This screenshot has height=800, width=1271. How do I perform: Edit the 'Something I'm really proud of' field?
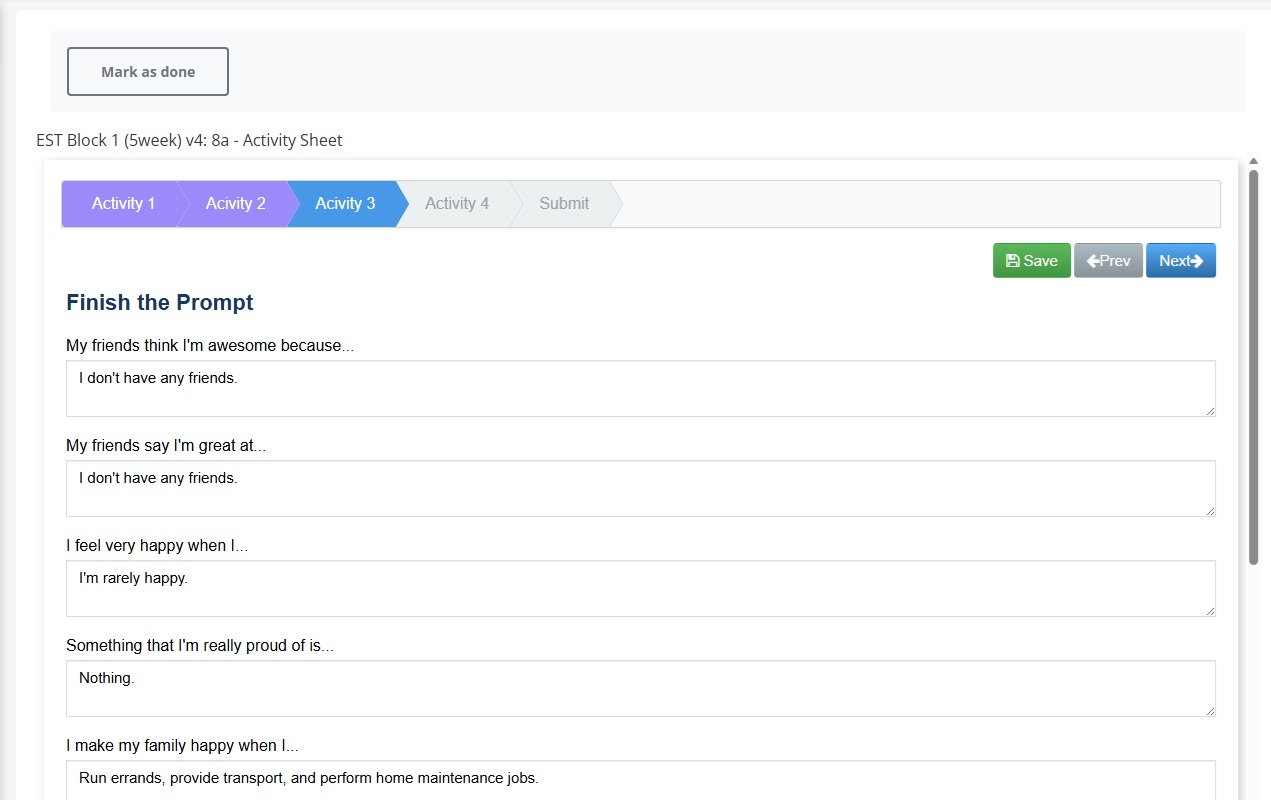[x=640, y=688]
